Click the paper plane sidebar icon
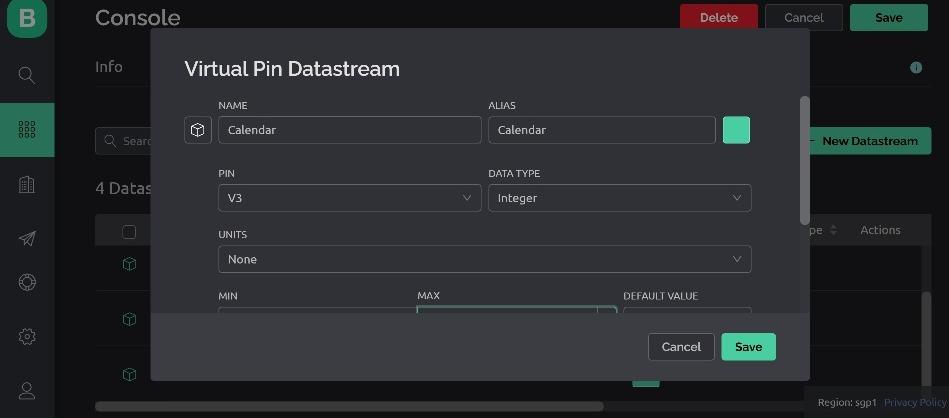The width and height of the screenshot is (949, 418). 27,238
